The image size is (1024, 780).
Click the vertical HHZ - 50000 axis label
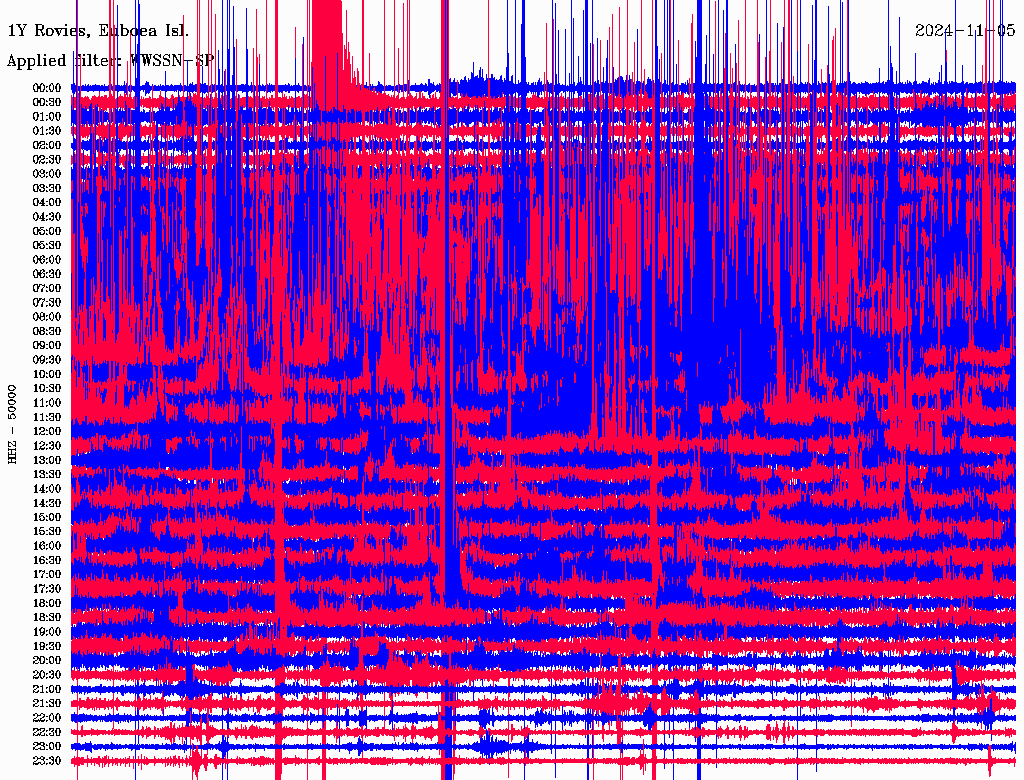pyautogui.click(x=13, y=423)
